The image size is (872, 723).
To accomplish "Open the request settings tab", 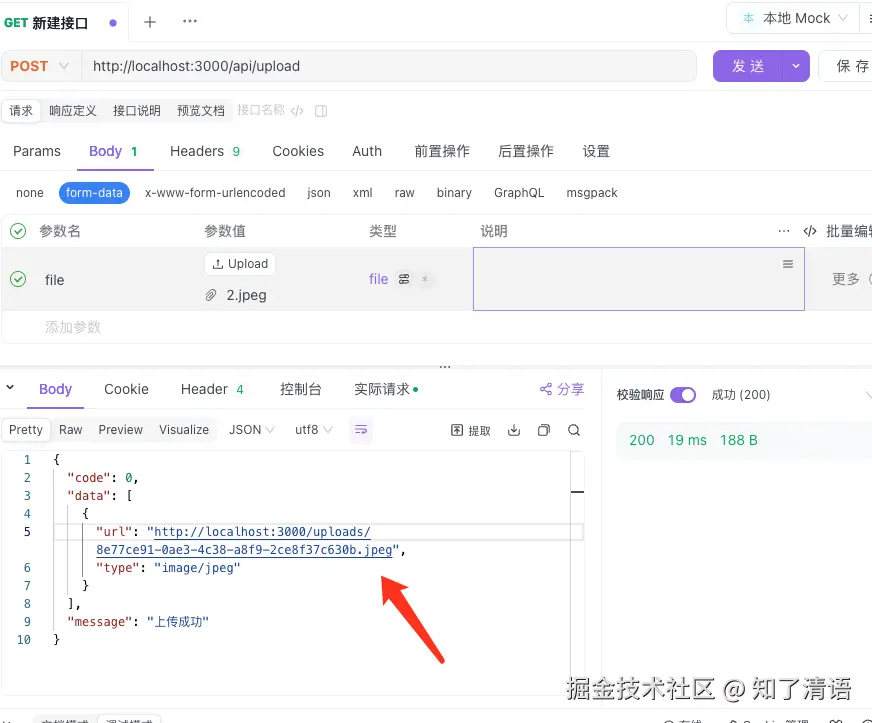I will click(x=596, y=151).
